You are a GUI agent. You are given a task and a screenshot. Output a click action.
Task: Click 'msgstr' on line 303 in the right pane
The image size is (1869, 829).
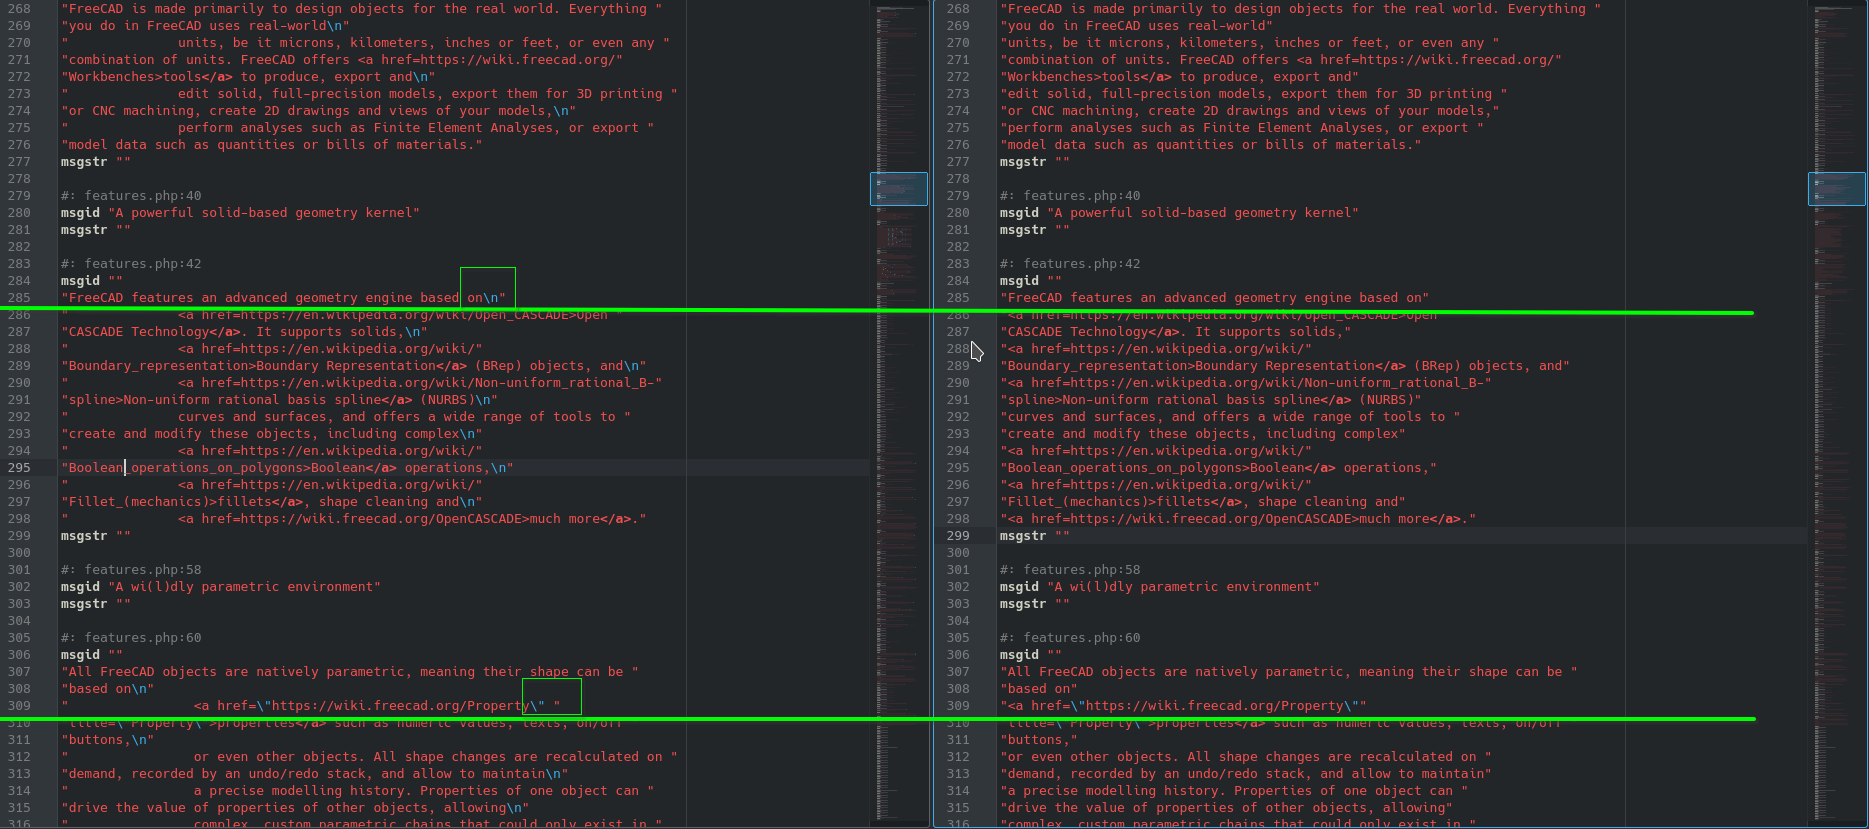pyautogui.click(x=1023, y=604)
